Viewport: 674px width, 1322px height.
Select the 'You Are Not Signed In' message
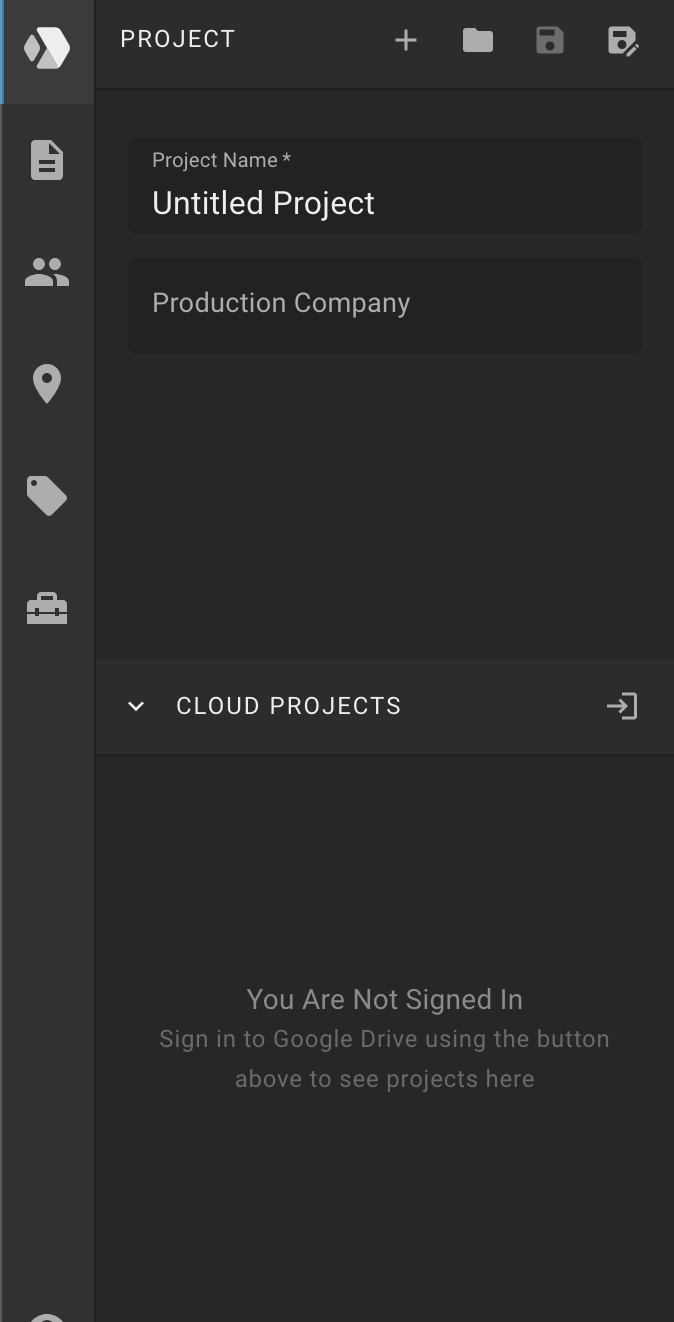[x=385, y=999]
